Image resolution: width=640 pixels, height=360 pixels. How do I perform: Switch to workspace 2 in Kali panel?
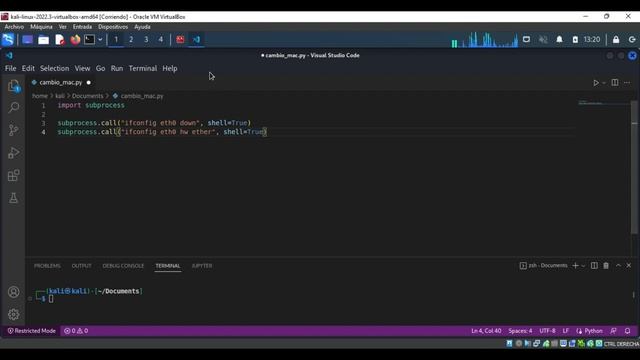(131, 40)
